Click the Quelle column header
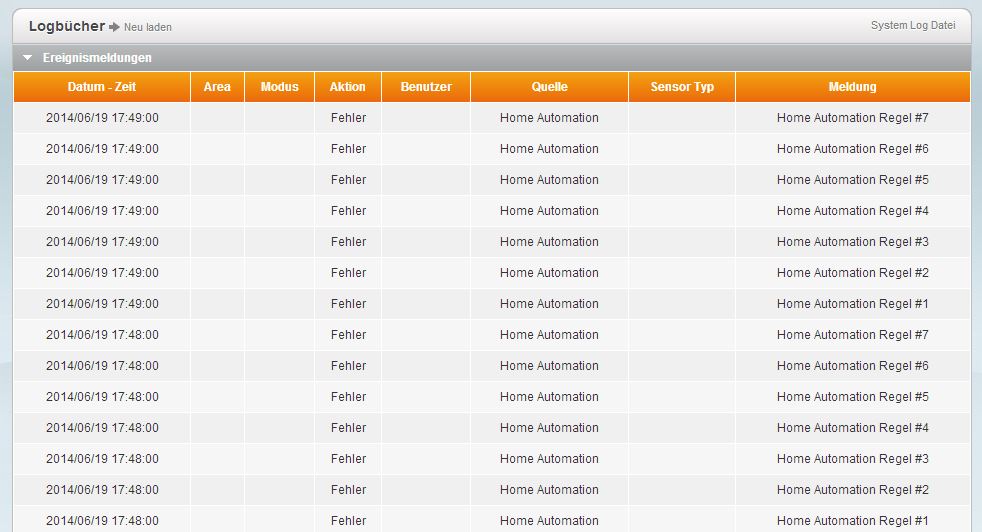Screen dimensions: 982x532 549,87
